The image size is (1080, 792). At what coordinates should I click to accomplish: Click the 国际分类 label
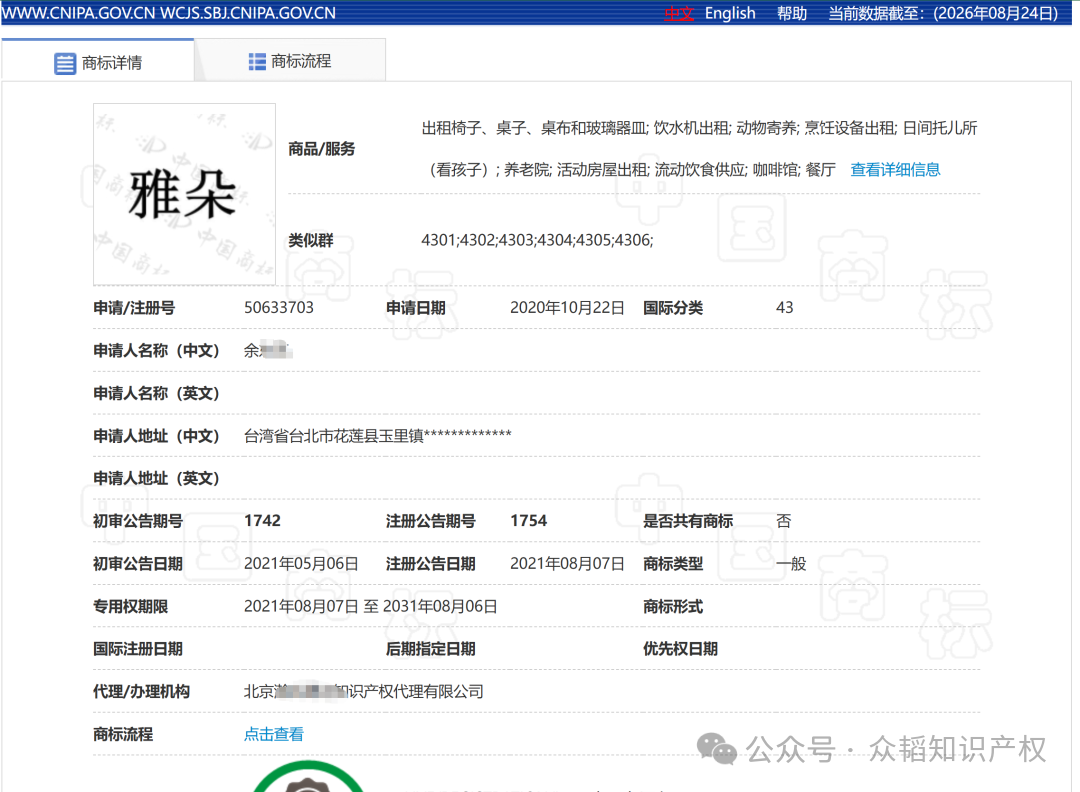(x=672, y=308)
